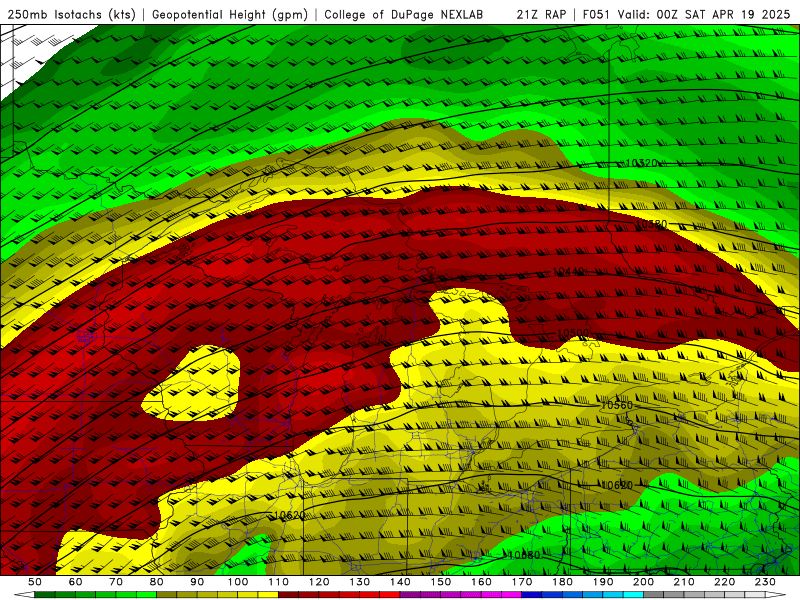
Task: Click the '250mb Isotachs (kts)' title text
Action: pyautogui.click(x=71, y=15)
